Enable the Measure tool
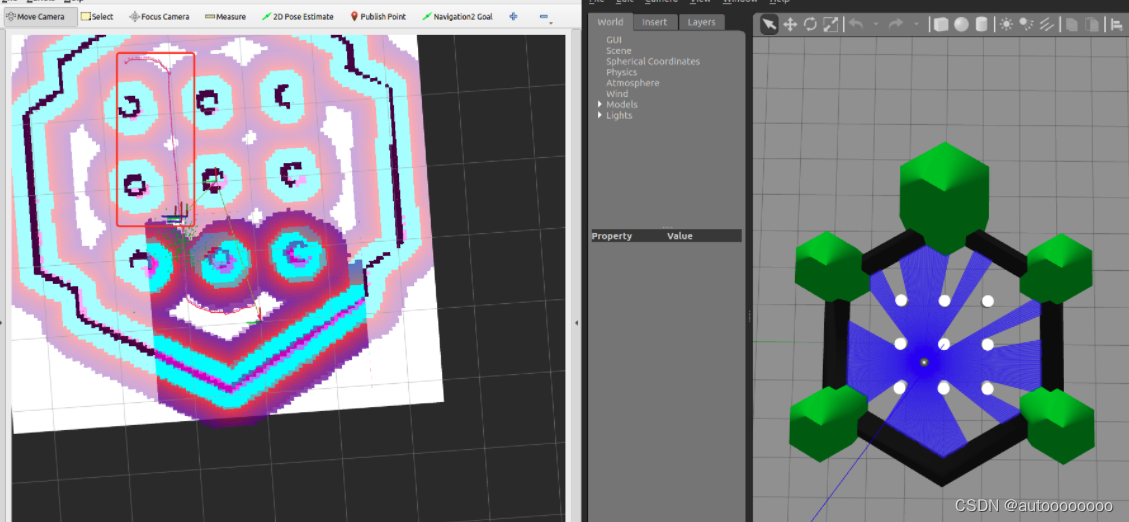 tap(225, 17)
